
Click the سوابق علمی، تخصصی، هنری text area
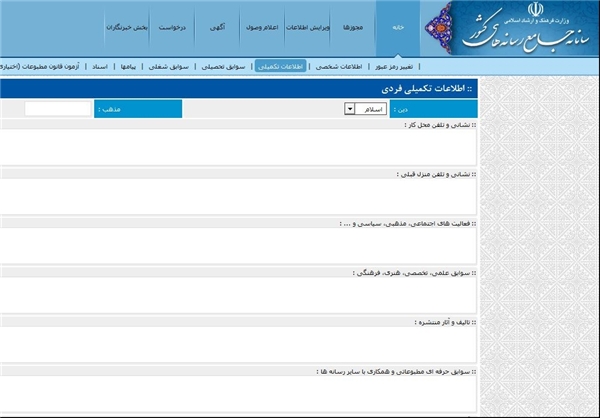(x=238, y=295)
